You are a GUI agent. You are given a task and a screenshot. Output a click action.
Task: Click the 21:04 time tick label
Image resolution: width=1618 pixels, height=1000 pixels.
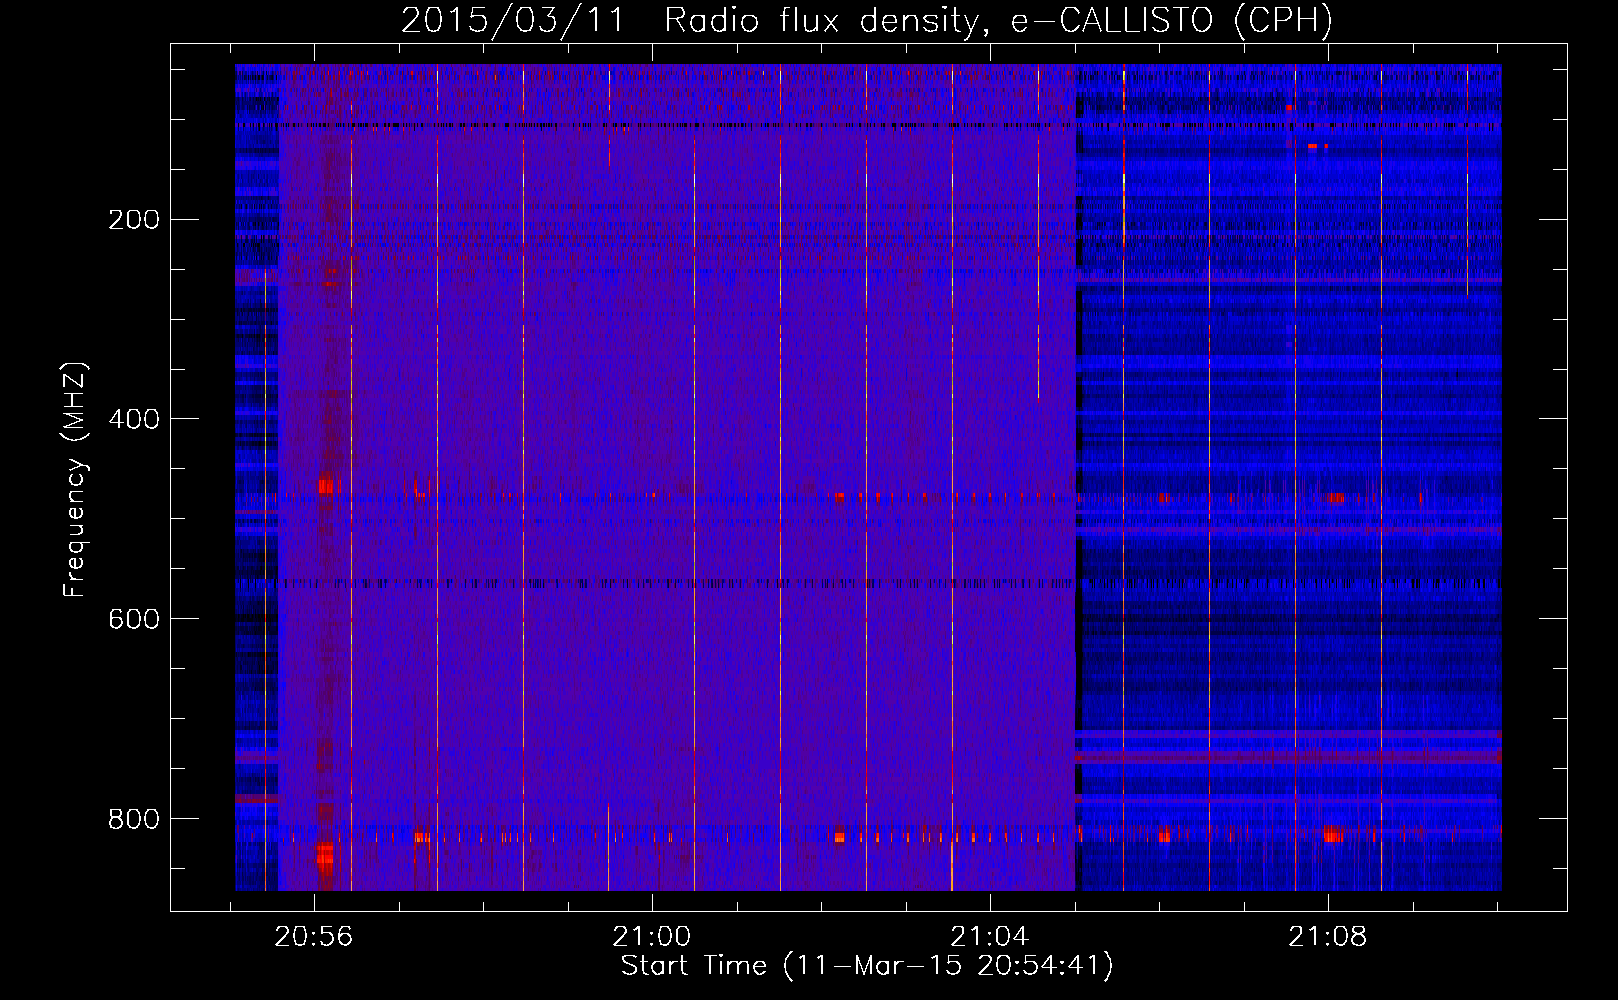point(990,937)
